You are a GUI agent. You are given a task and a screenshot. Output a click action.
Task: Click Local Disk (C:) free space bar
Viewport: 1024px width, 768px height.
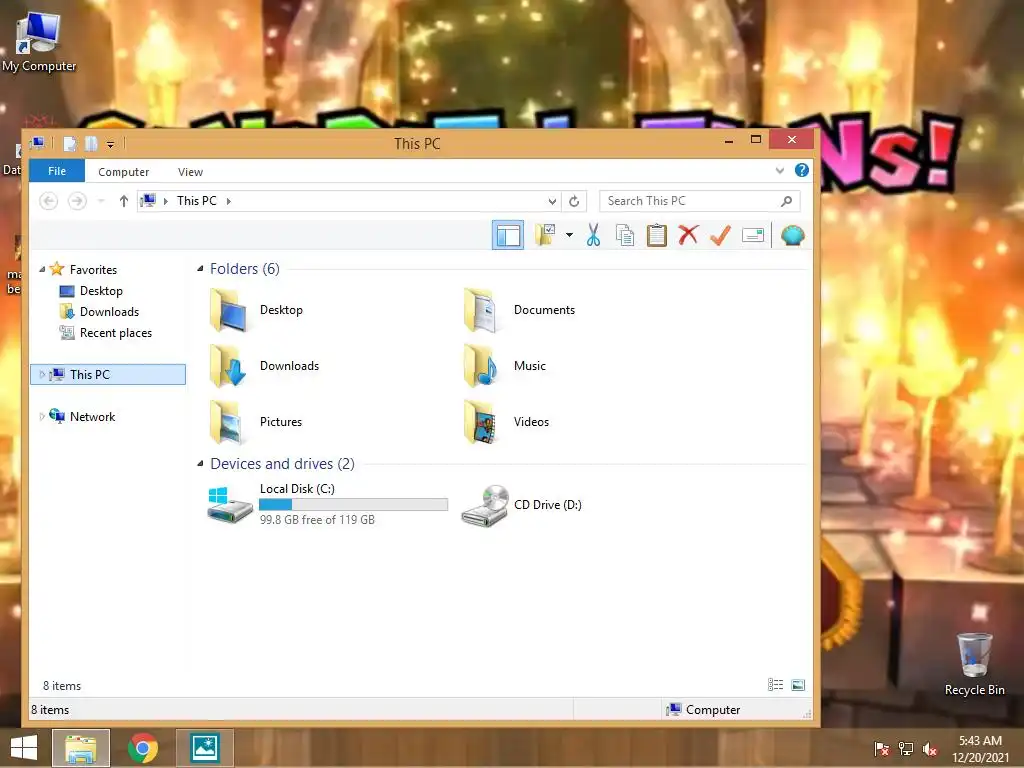click(x=353, y=504)
